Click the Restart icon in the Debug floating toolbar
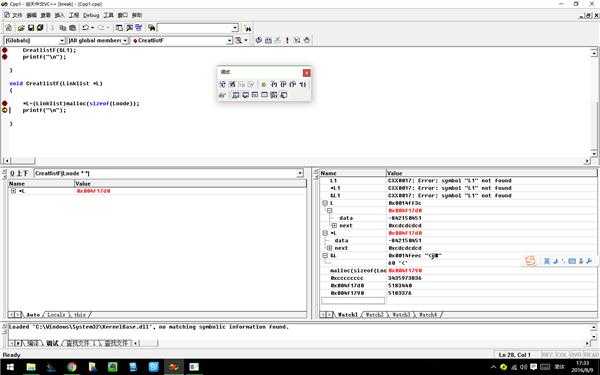Viewport: 600px width, 375px height. tap(222, 84)
